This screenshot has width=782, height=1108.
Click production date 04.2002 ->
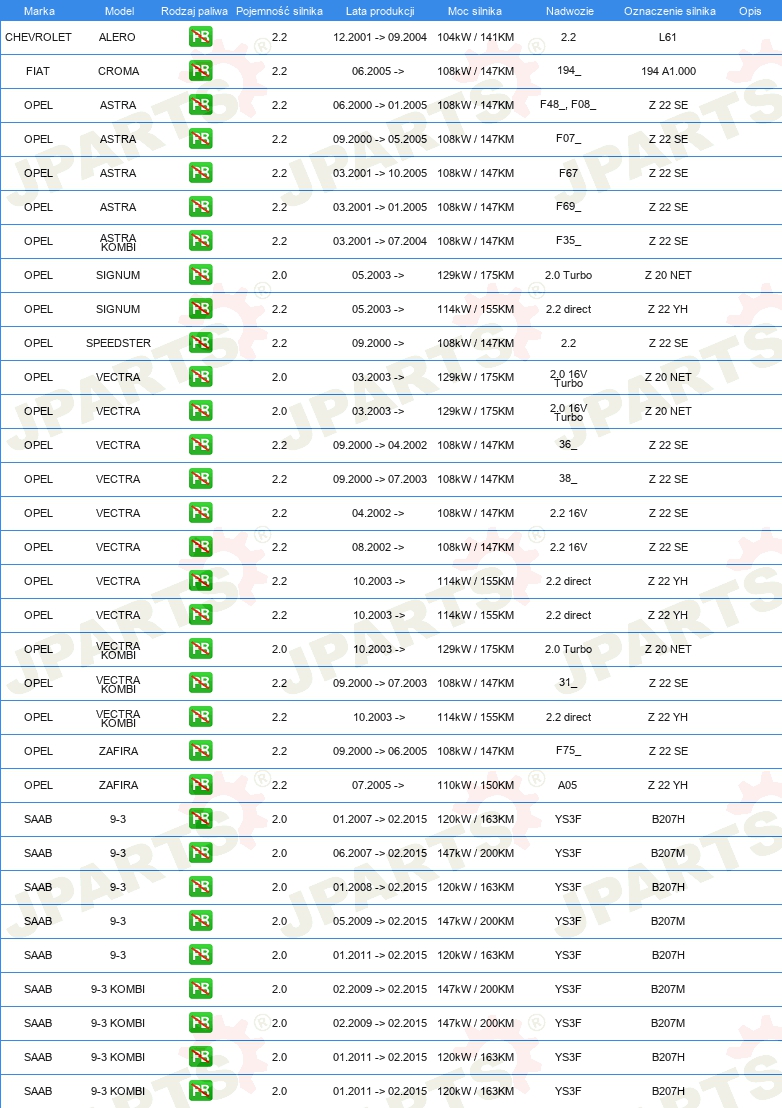click(378, 512)
